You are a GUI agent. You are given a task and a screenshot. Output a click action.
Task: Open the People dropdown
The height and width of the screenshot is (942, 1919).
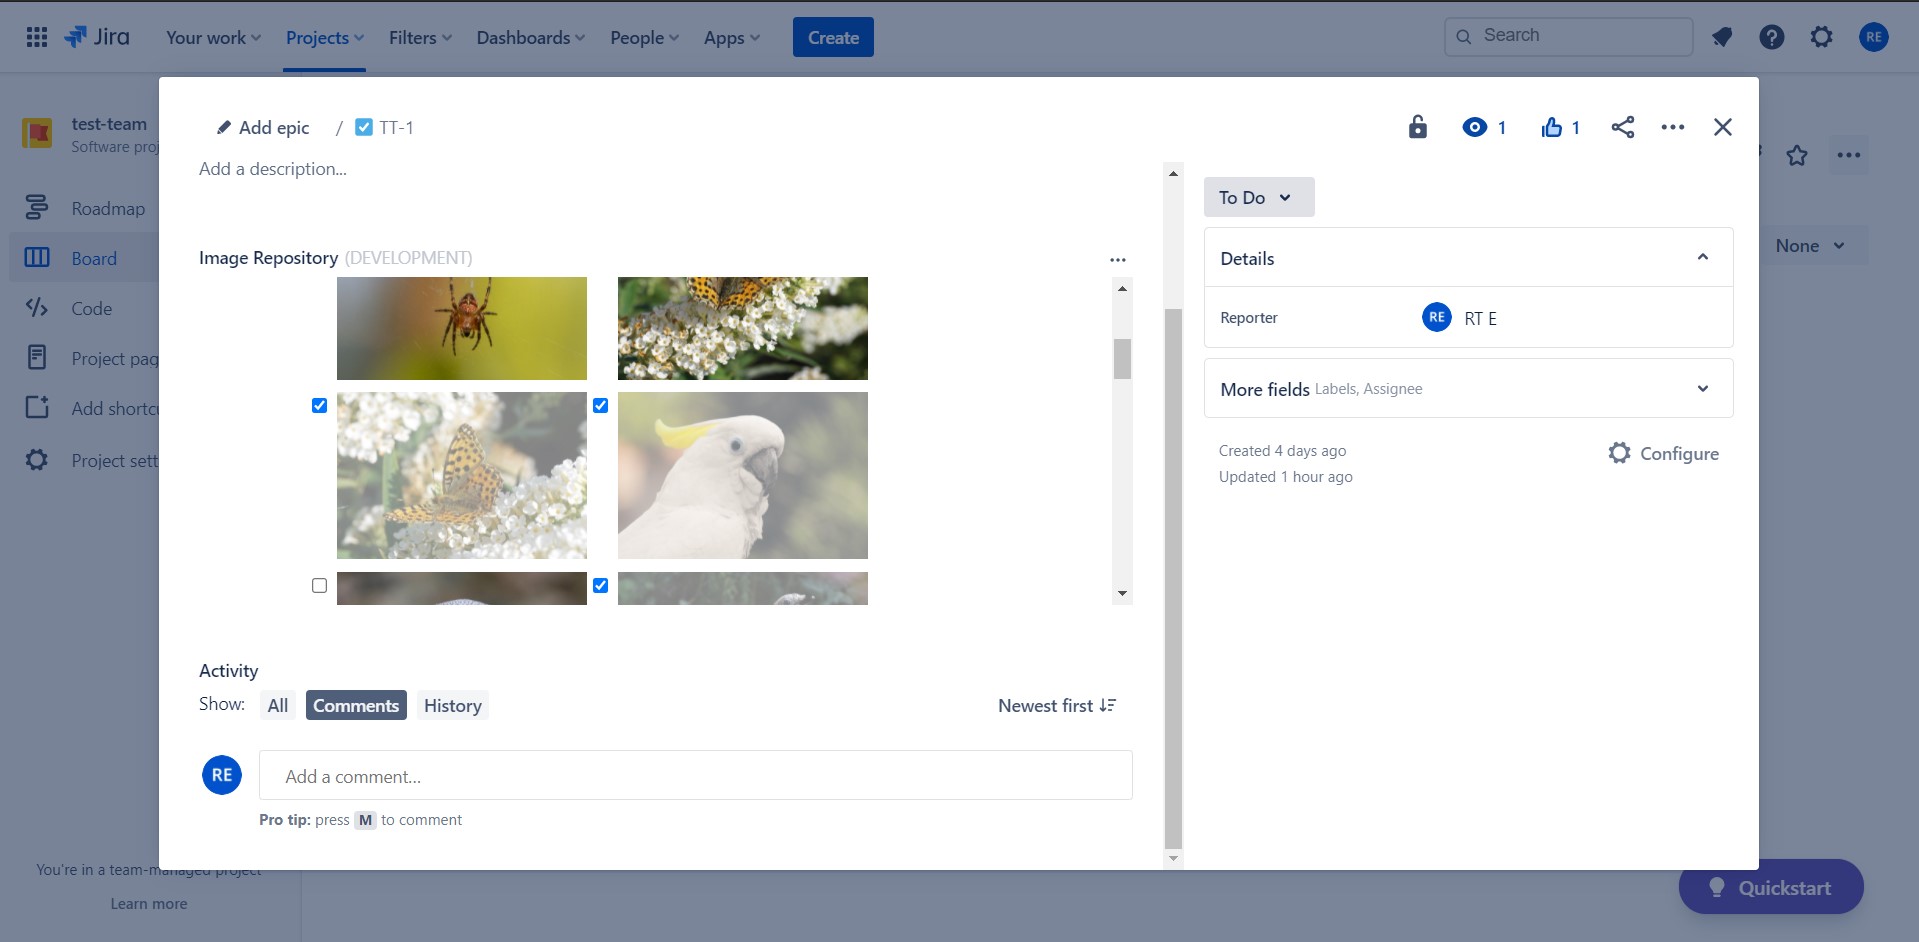[644, 37]
